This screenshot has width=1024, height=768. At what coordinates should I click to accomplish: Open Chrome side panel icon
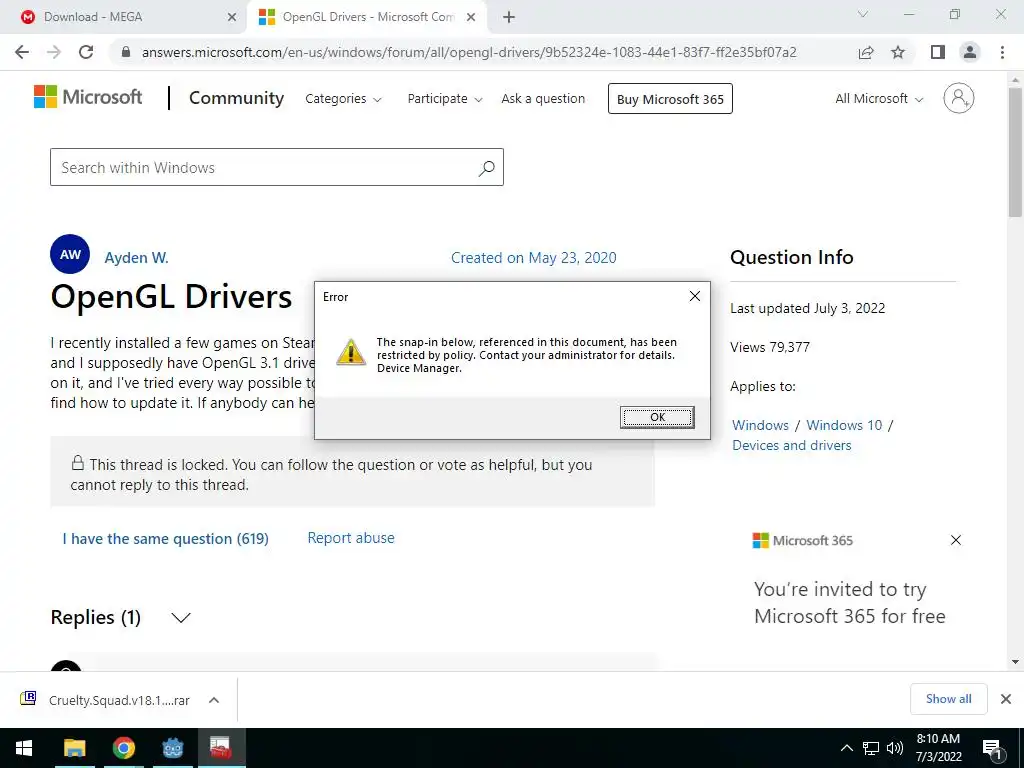tap(938, 52)
